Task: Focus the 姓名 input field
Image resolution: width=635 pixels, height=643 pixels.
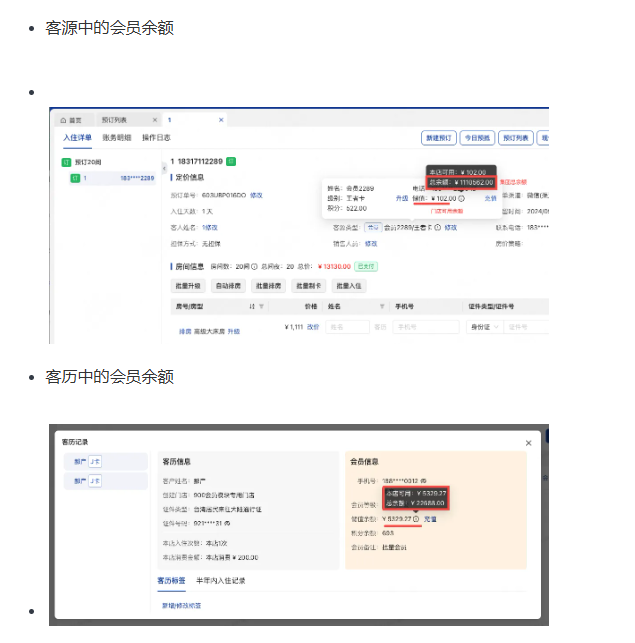Action: point(347,327)
